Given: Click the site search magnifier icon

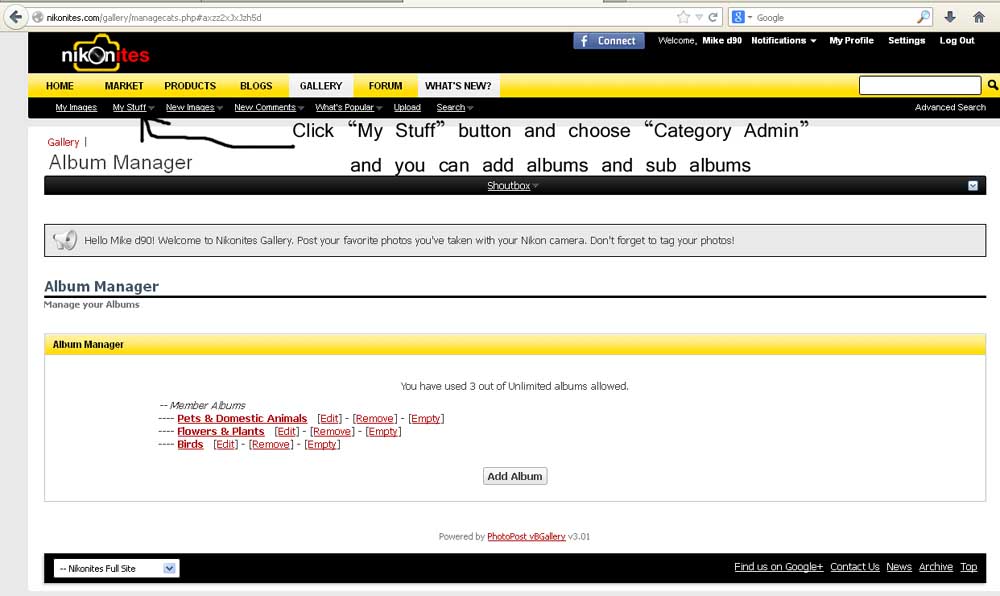Looking at the screenshot, I should click(x=992, y=86).
